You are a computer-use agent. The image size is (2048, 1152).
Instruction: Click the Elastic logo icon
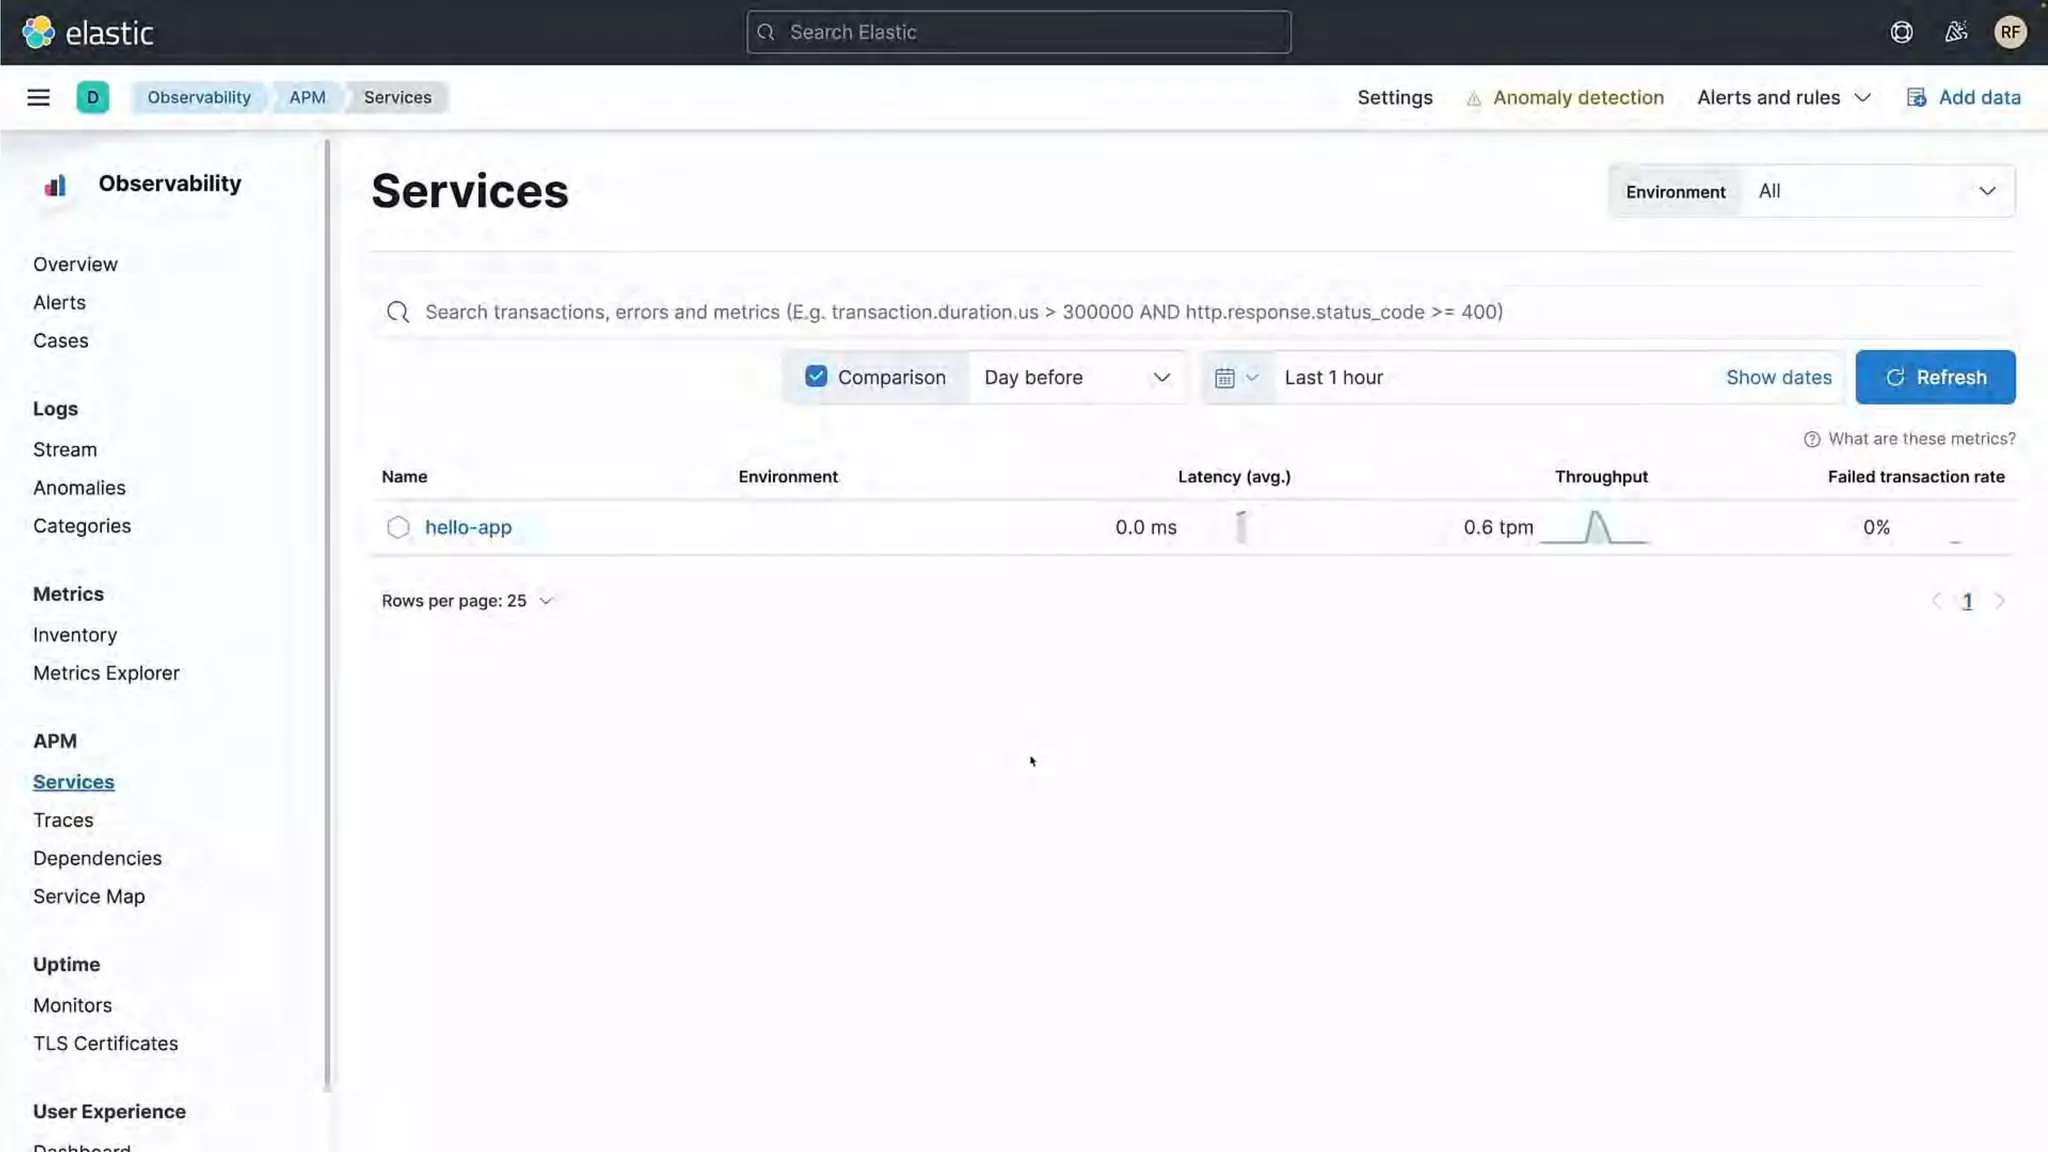click(38, 32)
